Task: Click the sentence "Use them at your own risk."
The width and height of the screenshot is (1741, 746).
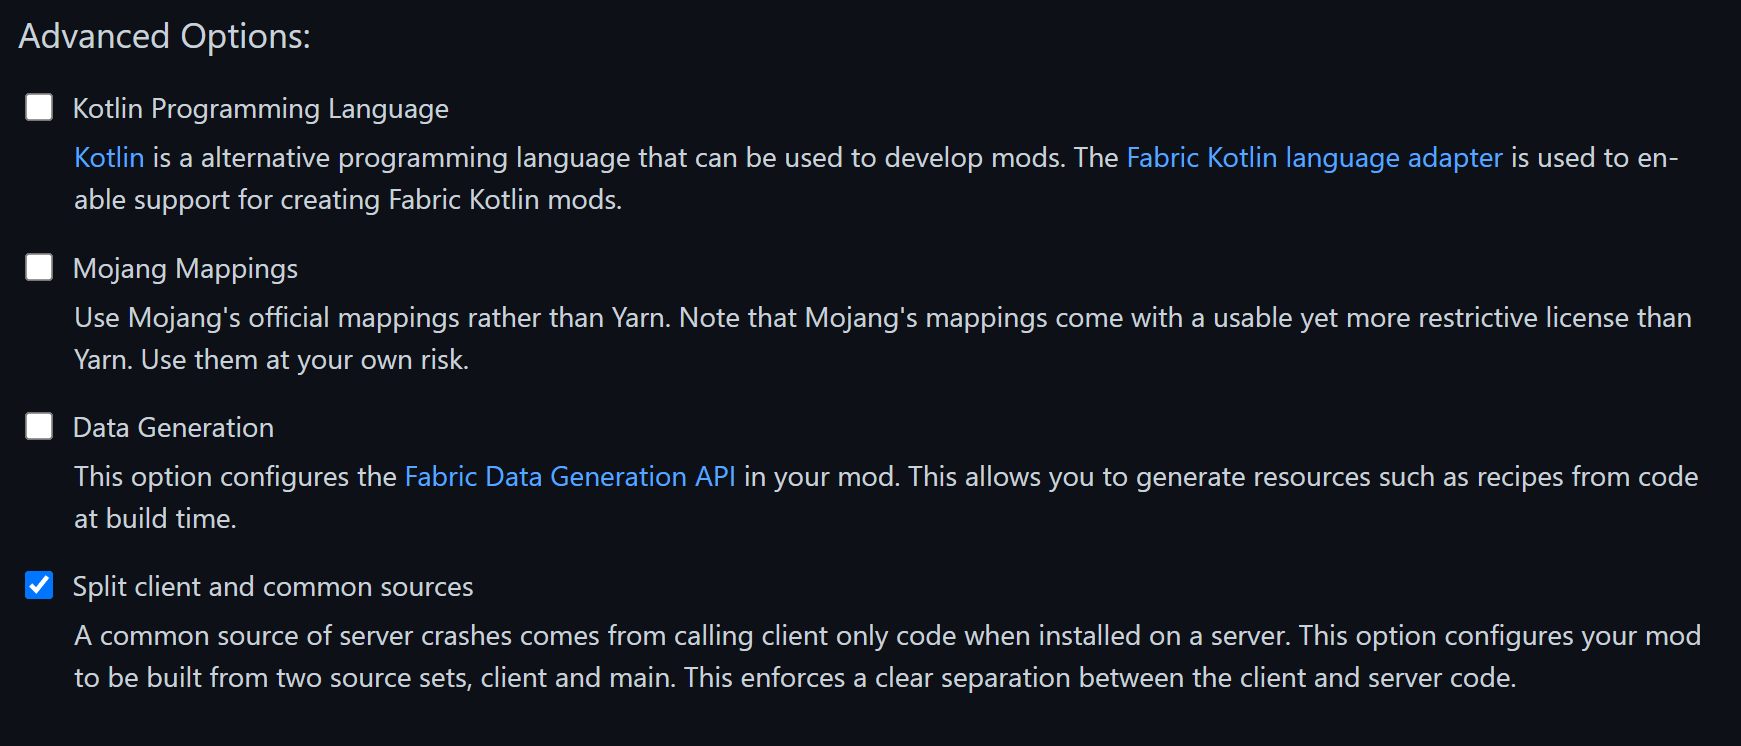Action: click(x=305, y=360)
